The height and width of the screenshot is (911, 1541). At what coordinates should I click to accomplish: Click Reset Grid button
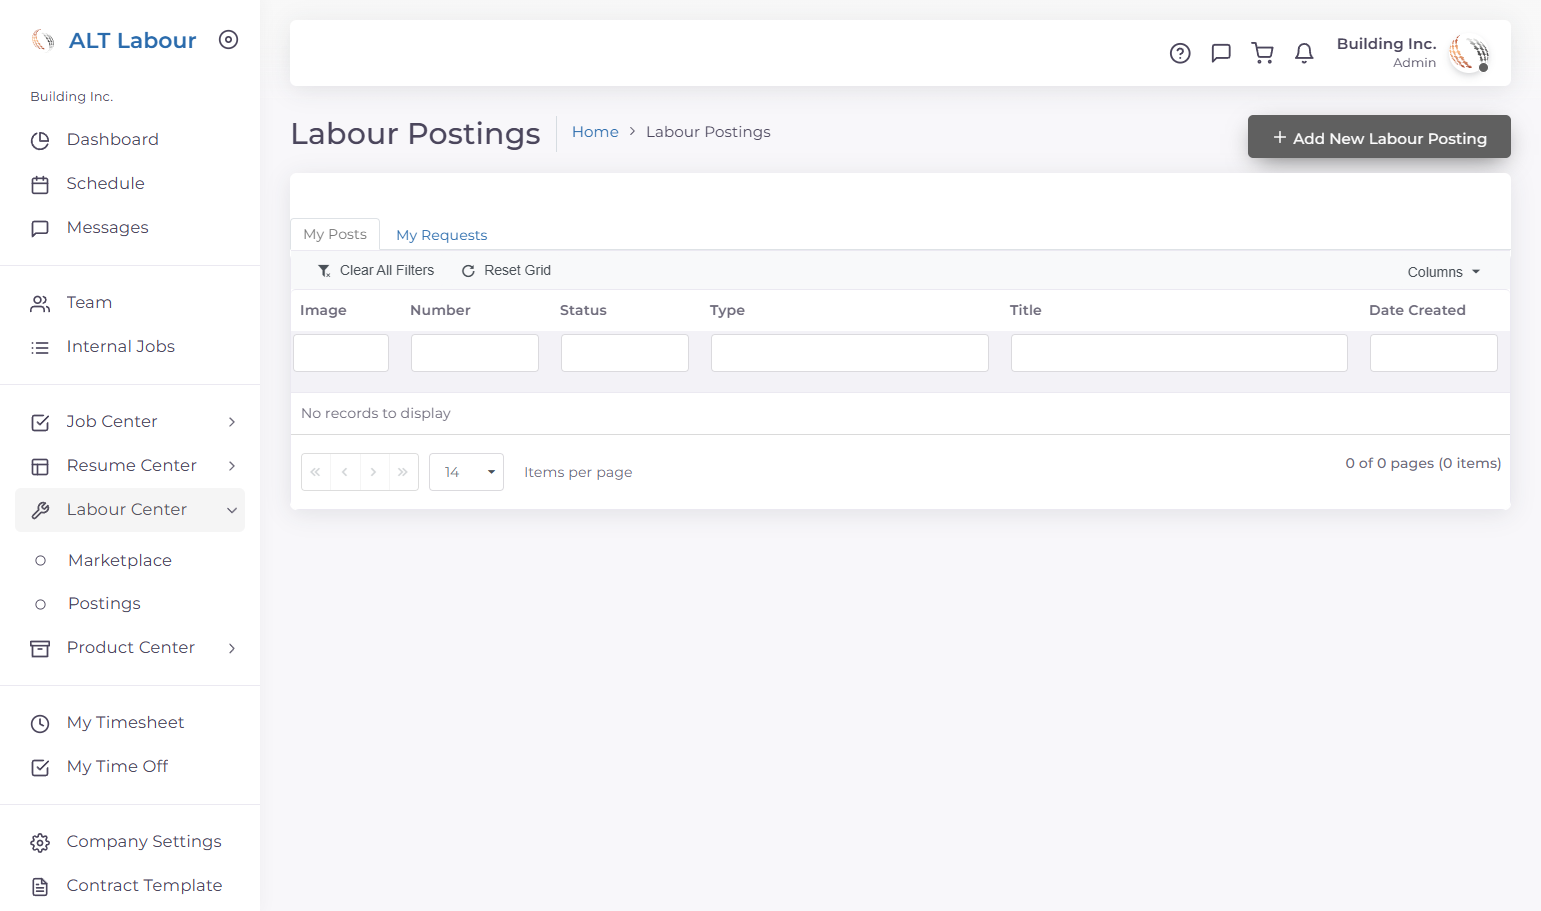coord(507,271)
